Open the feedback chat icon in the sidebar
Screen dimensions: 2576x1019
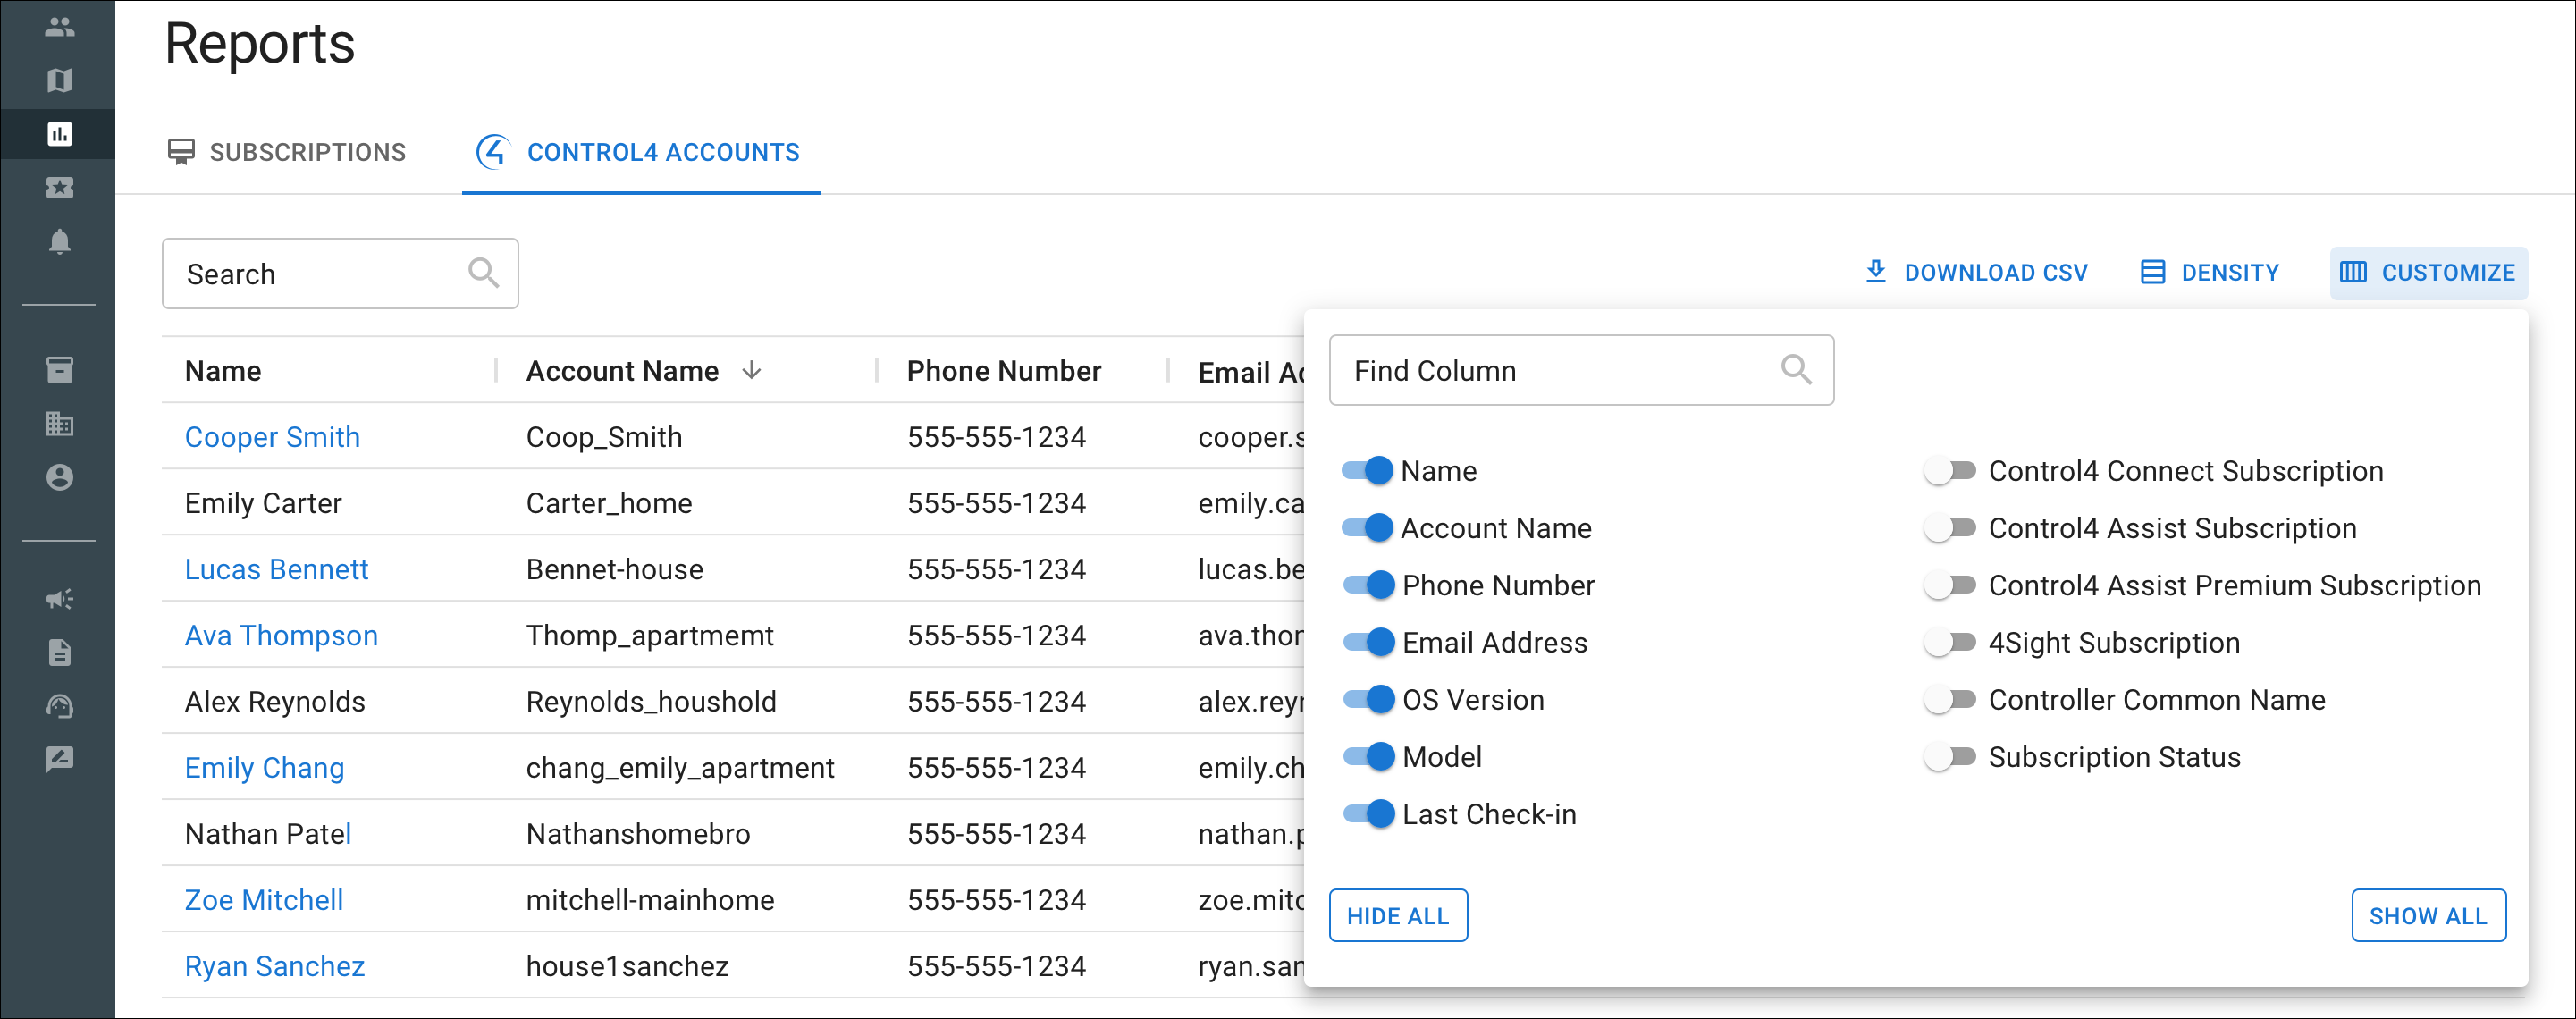click(59, 759)
